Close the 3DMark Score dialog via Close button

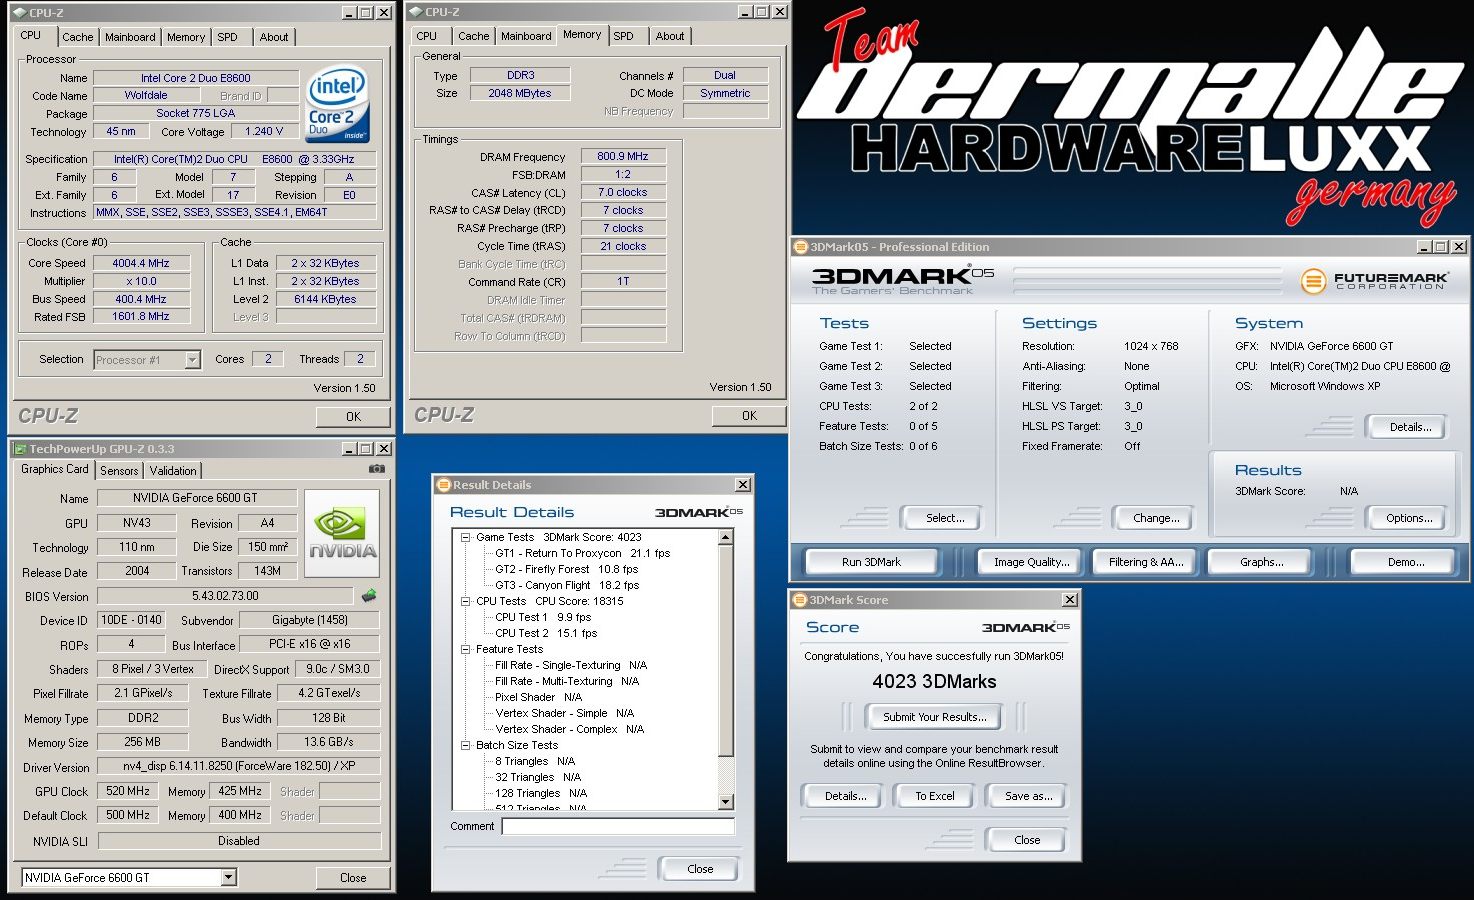point(1027,840)
